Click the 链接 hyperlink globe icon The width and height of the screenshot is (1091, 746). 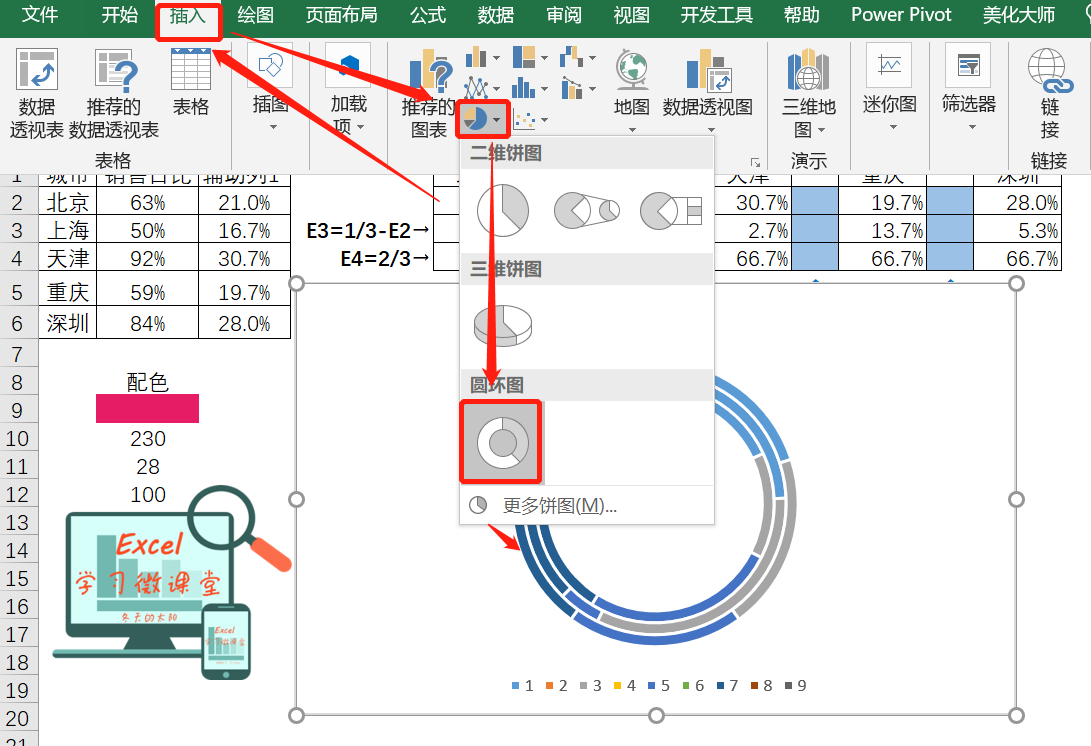1049,70
